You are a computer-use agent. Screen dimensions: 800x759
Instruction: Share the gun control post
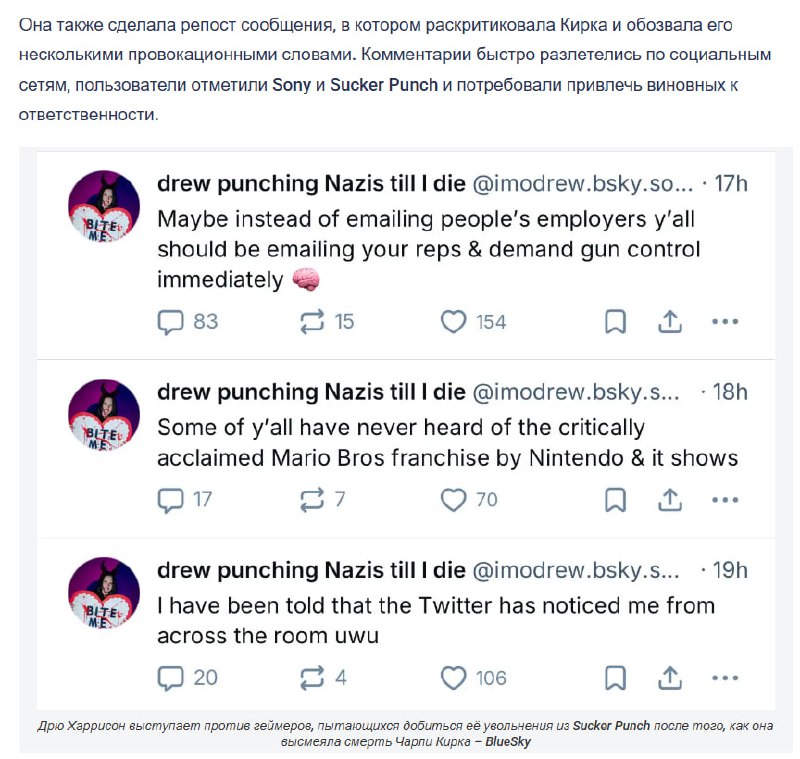[x=670, y=322]
